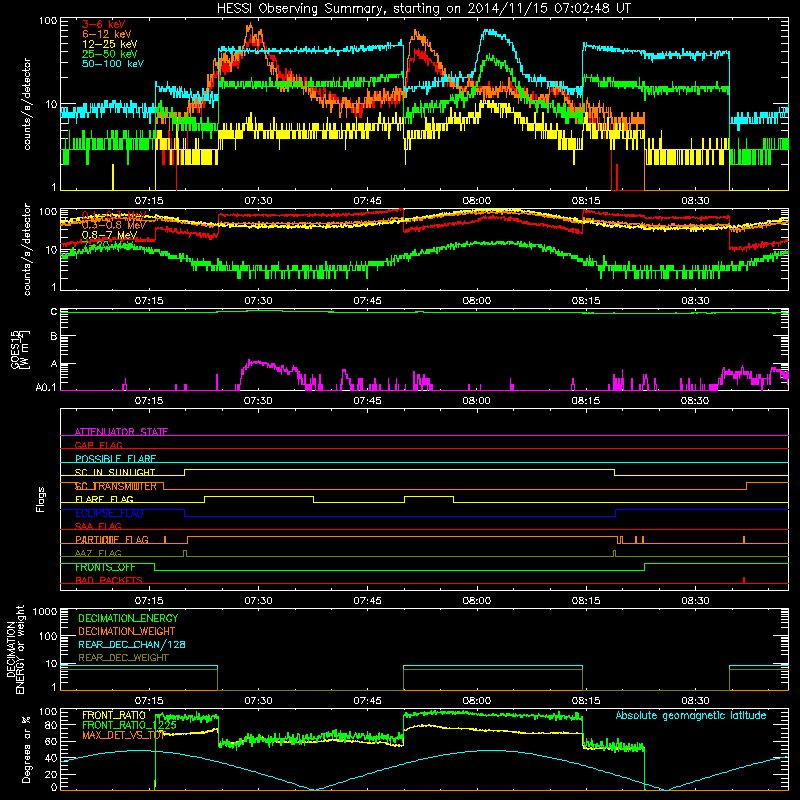Click the cyan 50-100 keV legend label

[x=112, y=64]
